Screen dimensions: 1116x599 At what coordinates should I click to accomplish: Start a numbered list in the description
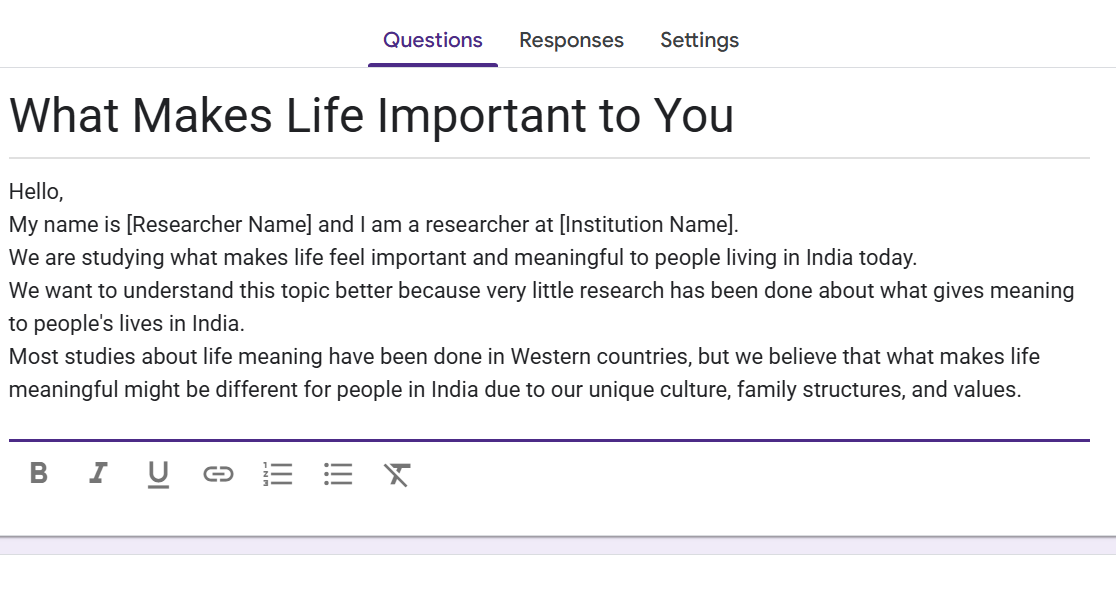(278, 473)
